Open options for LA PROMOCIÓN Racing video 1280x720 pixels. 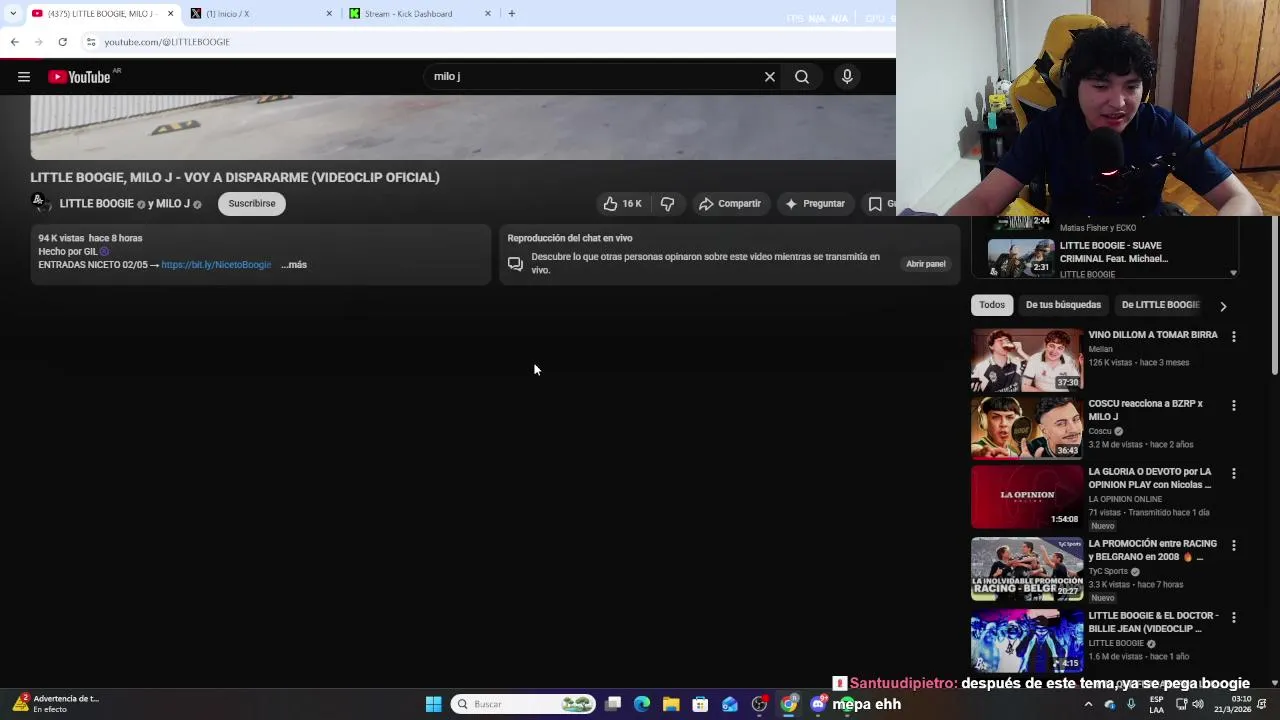click(1233, 545)
